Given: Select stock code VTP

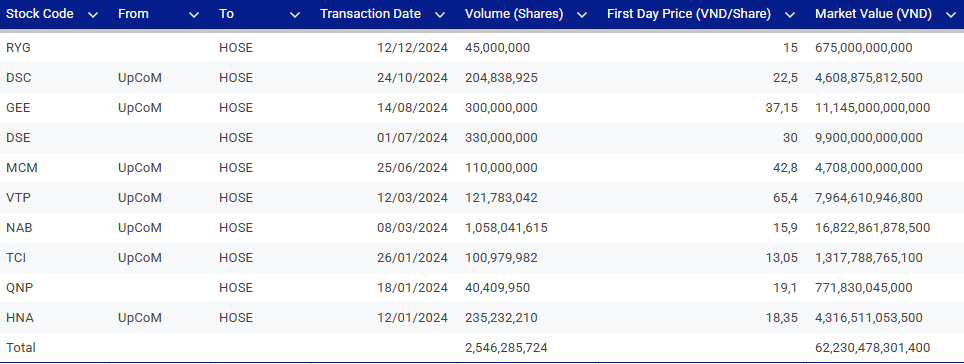Looking at the screenshot, I should (18, 198).
